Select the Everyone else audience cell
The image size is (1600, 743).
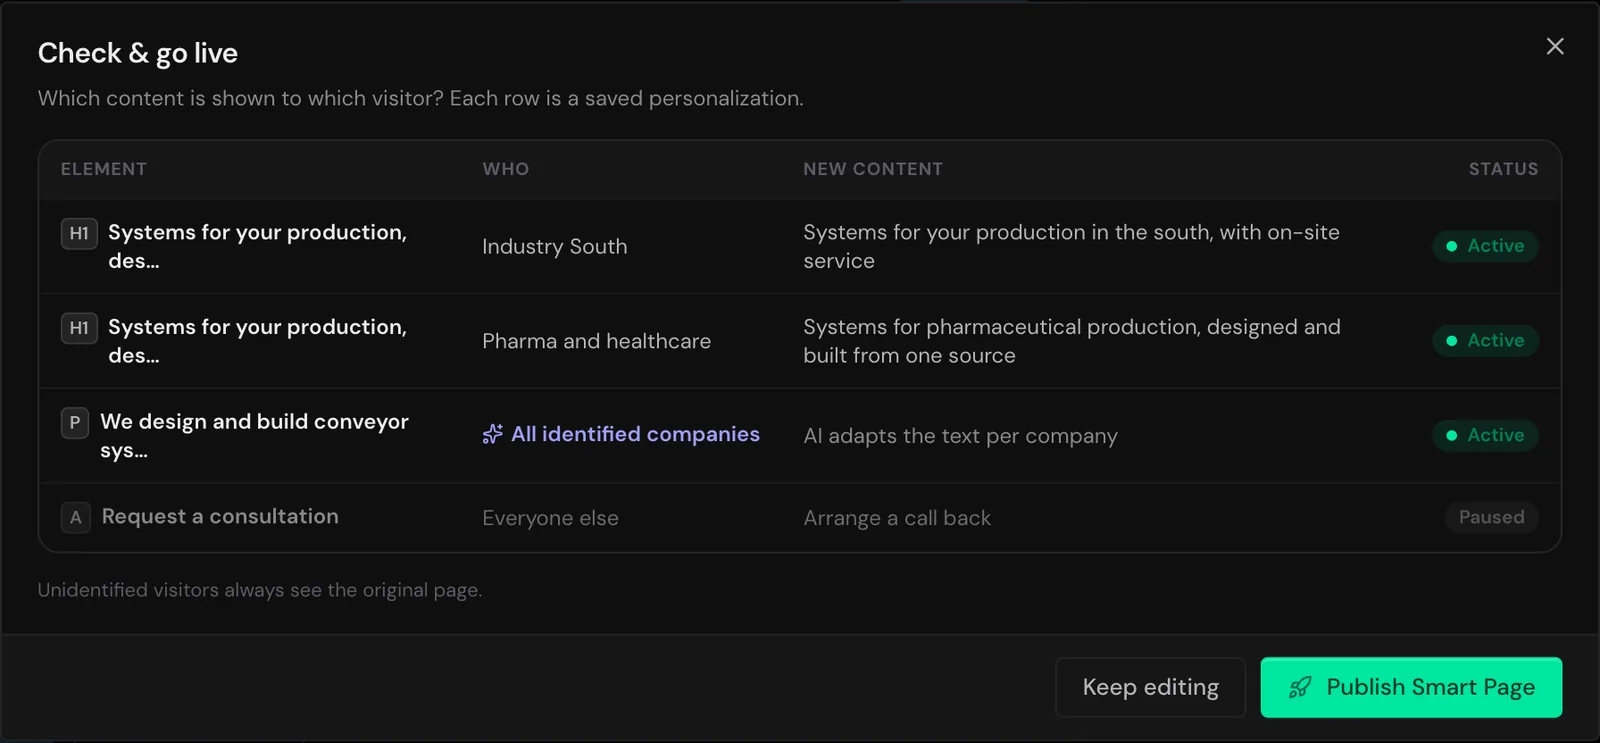coord(550,518)
